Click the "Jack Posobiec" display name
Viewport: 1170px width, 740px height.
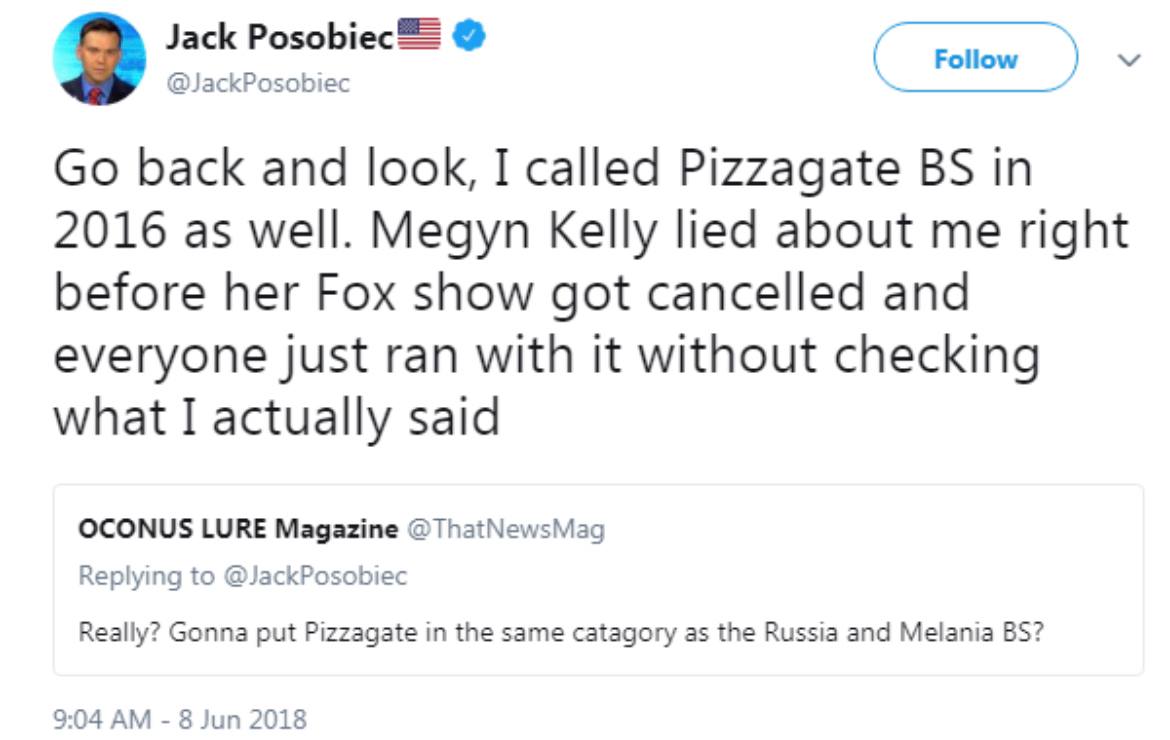click(279, 38)
